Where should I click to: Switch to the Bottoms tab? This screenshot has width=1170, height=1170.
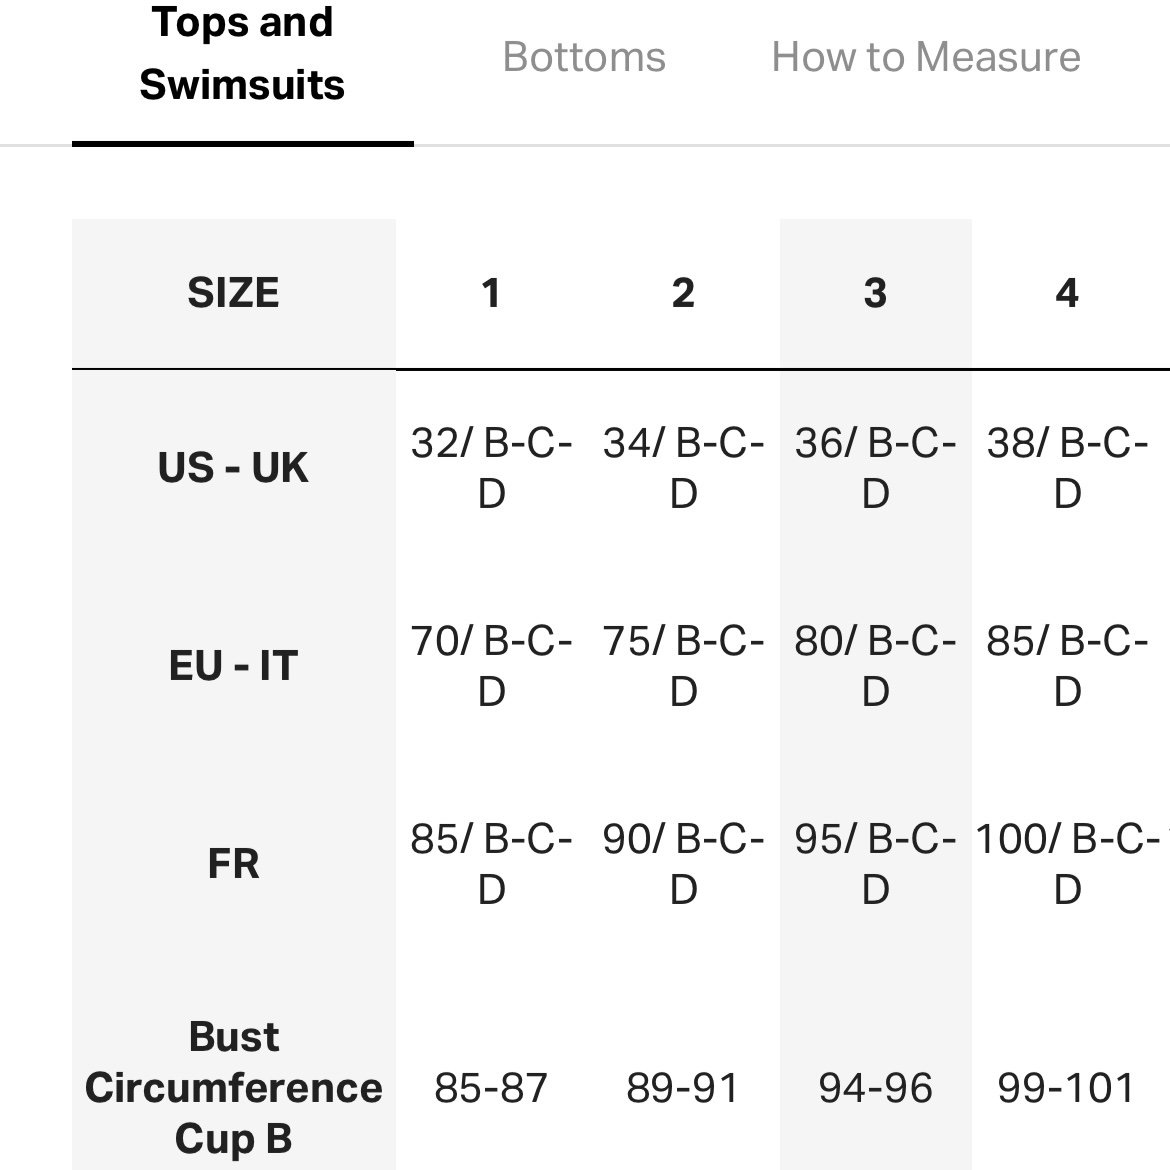pos(584,57)
